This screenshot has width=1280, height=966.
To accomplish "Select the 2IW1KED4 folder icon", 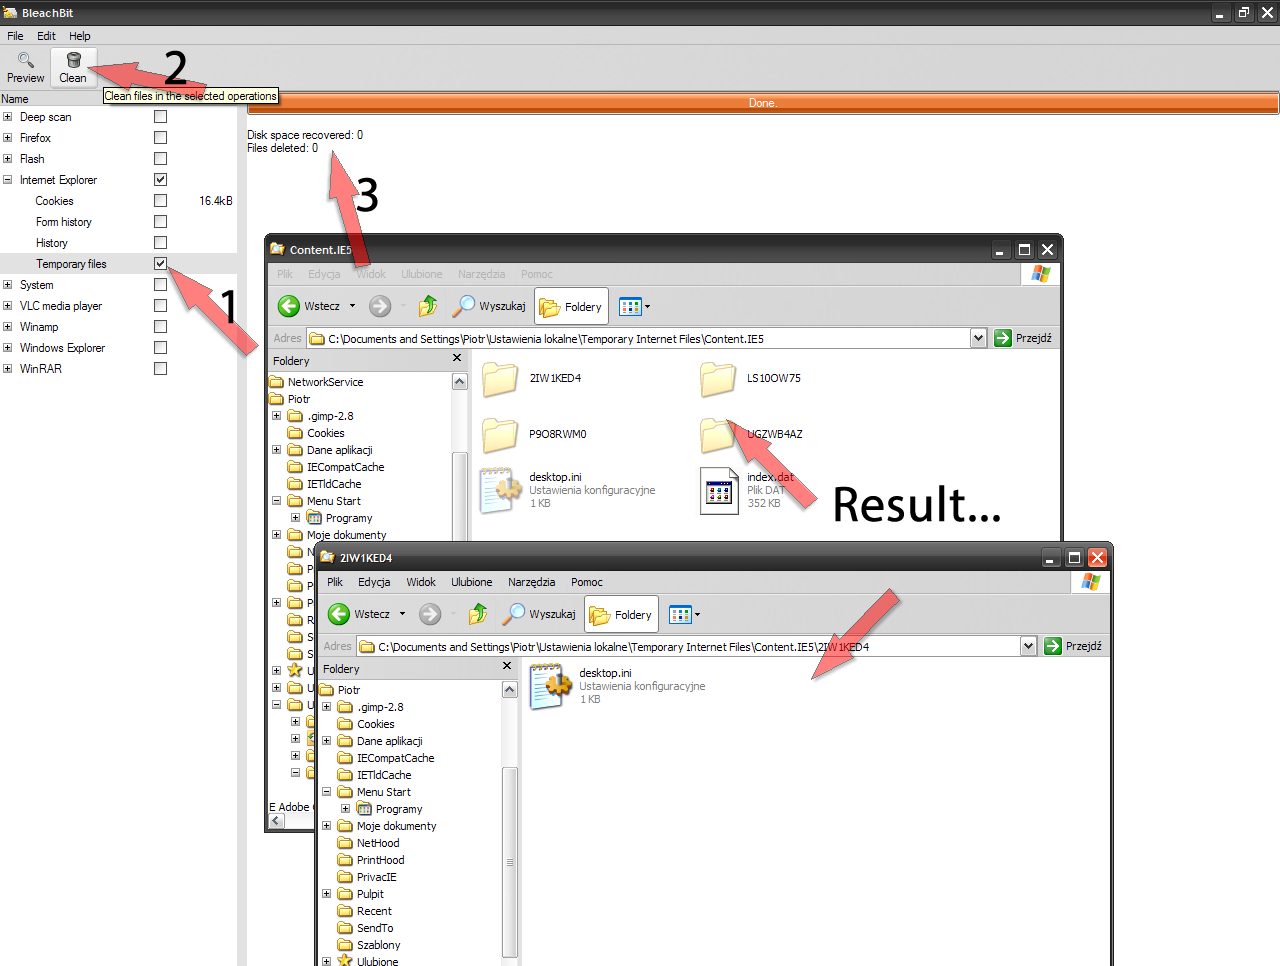I will tap(500, 379).
